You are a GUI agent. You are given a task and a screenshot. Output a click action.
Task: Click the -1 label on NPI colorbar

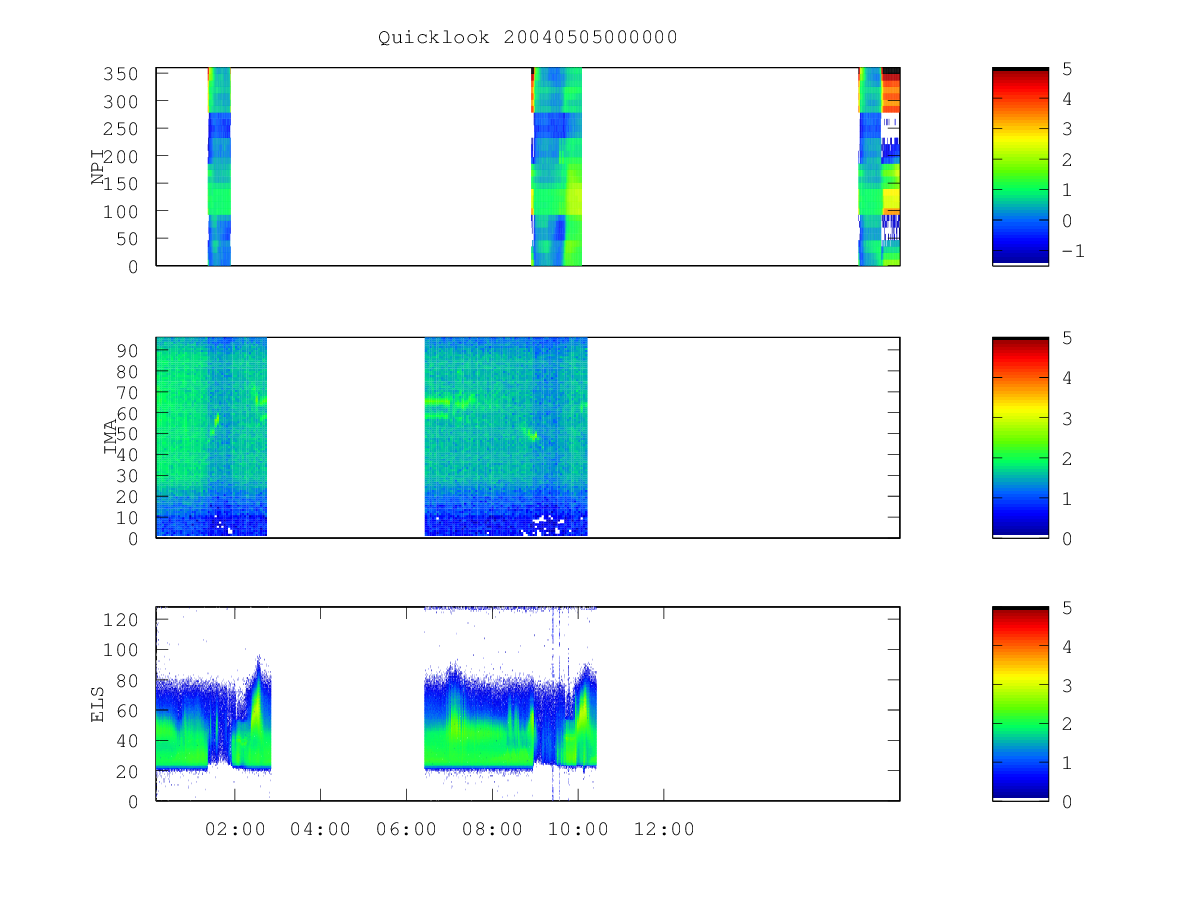click(x=1072, y=251)
